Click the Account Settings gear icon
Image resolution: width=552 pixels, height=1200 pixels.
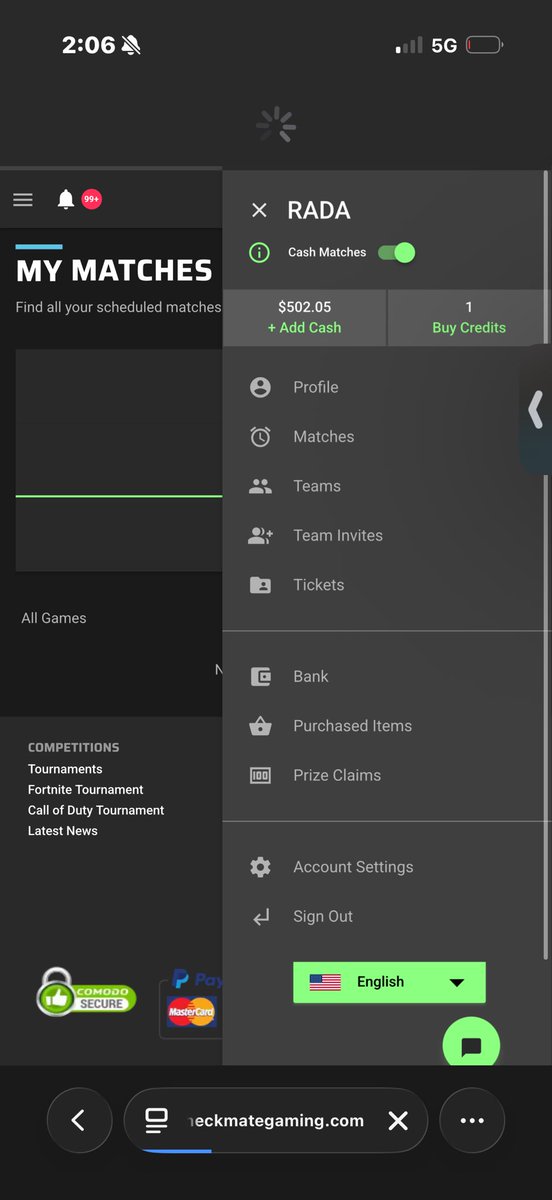point(260,867)
